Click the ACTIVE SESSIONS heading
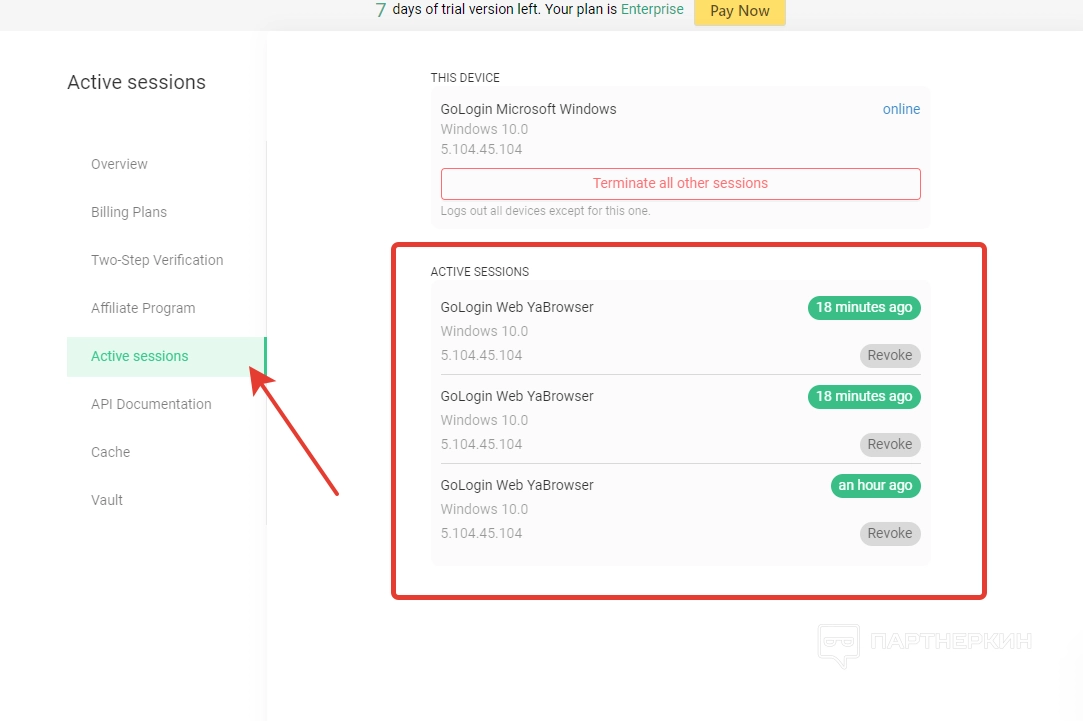 (x=479, y=271)
